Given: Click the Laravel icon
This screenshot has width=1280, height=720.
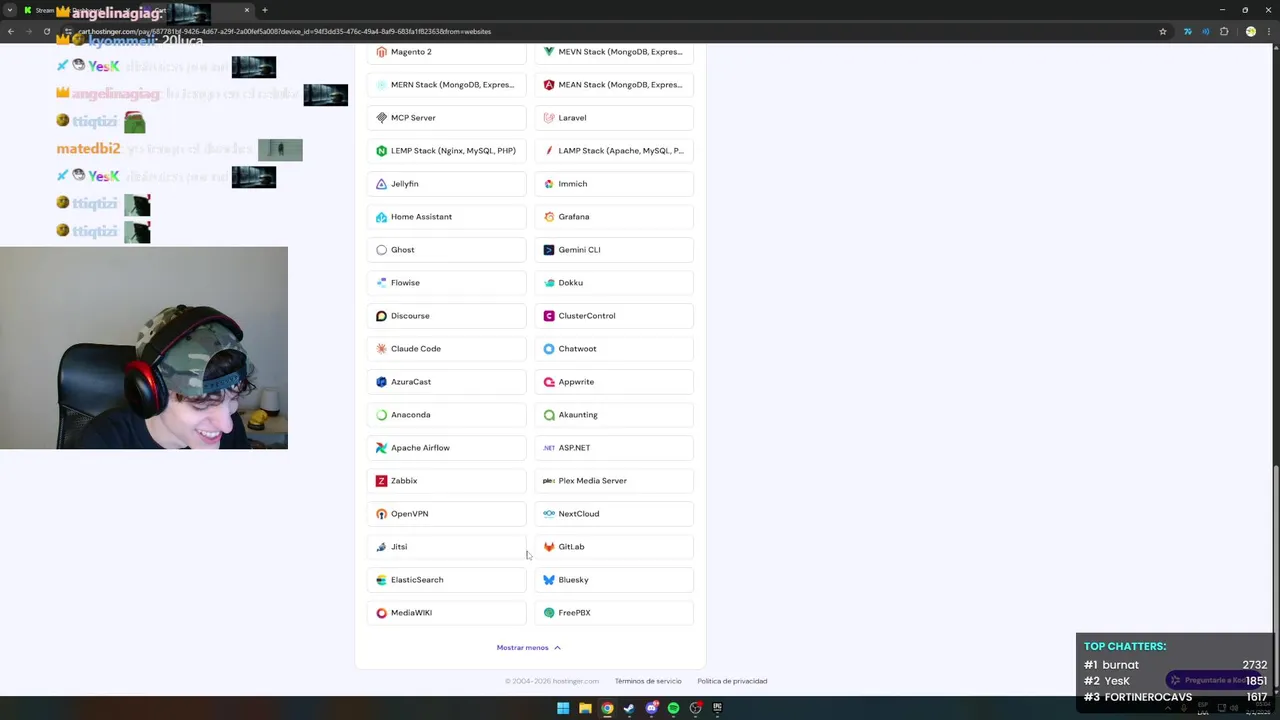Looking at the screenshot, I should [549, 118].
